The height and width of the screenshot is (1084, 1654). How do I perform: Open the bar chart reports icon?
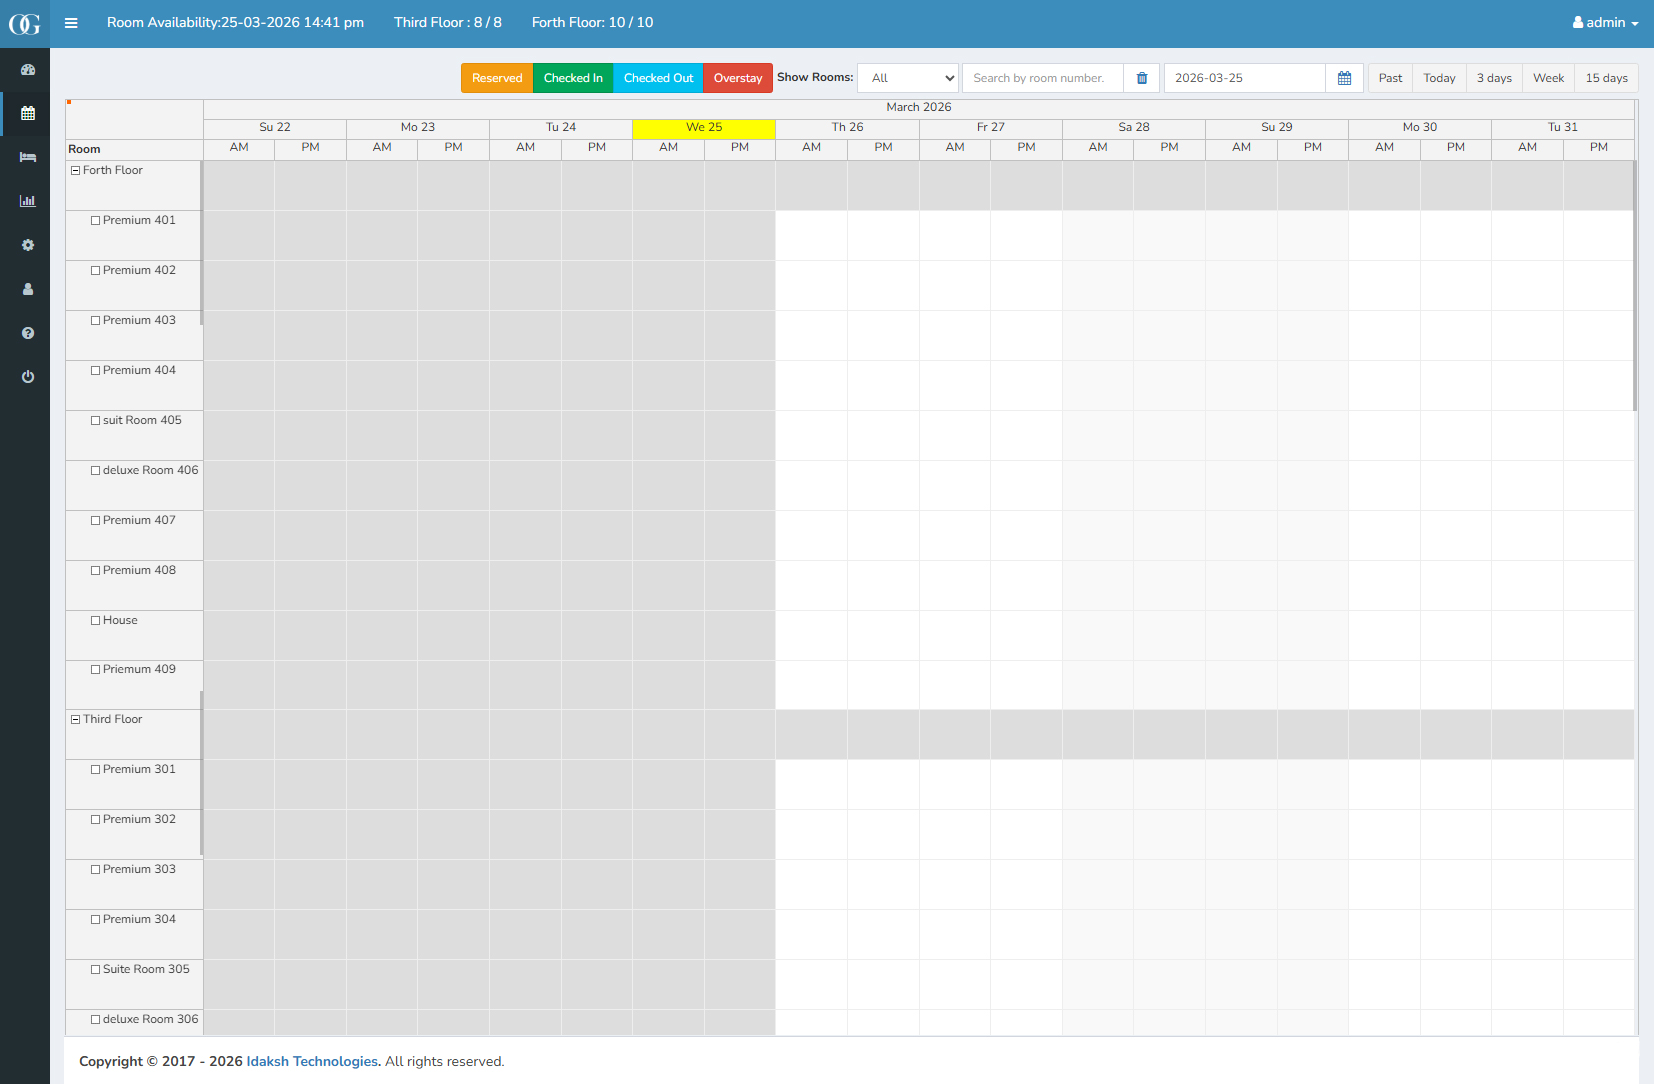pos(28,201)
